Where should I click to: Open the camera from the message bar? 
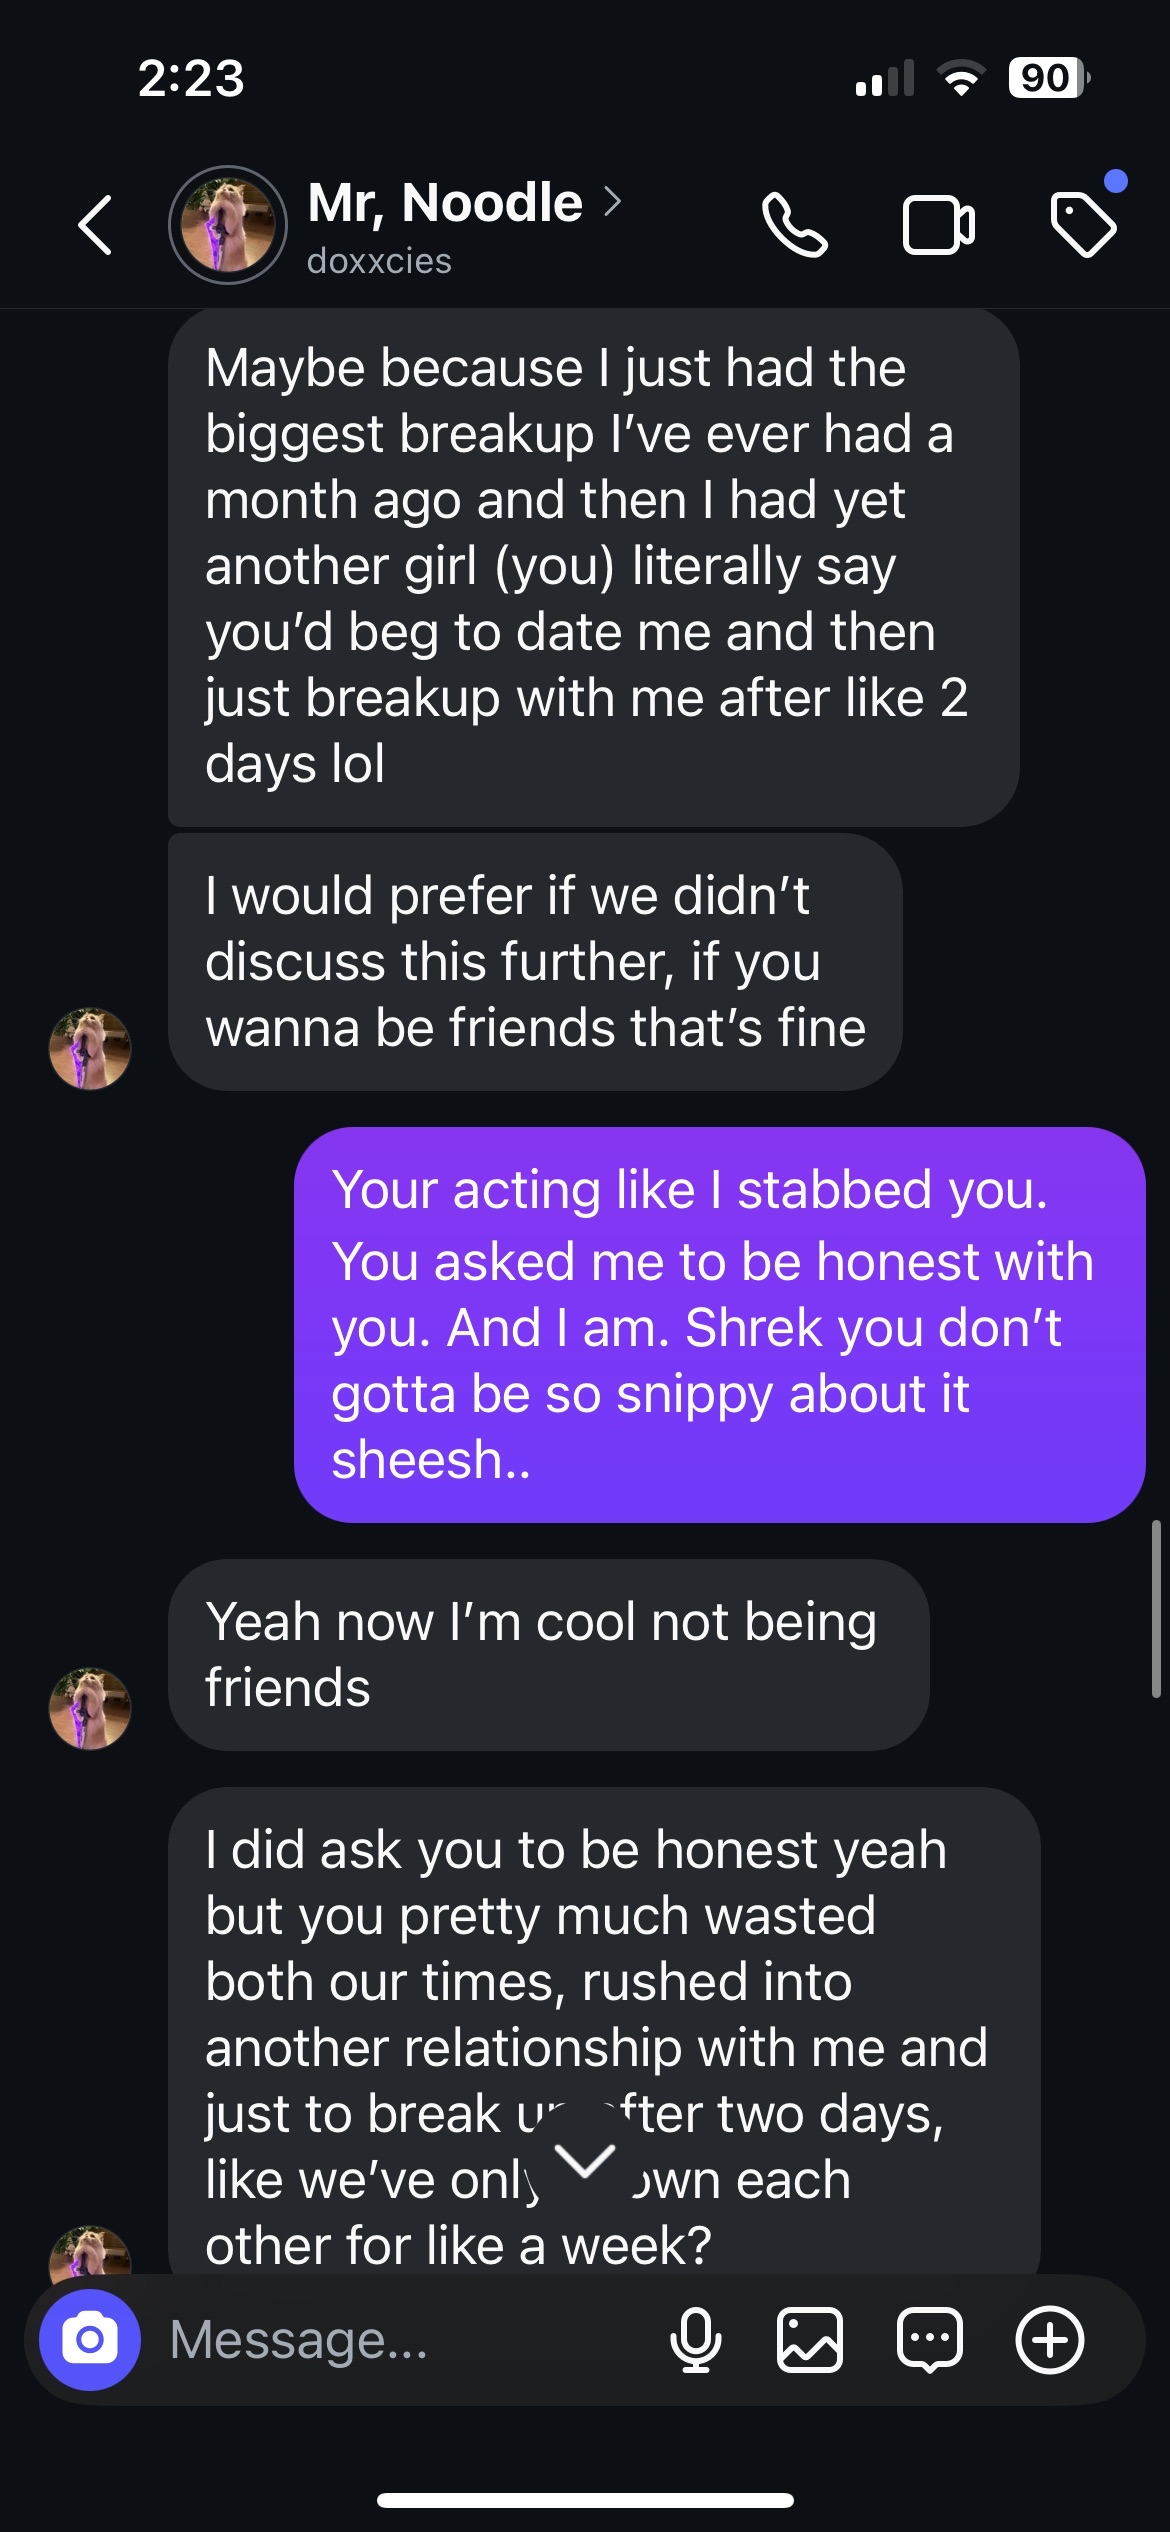point(90,2339)
